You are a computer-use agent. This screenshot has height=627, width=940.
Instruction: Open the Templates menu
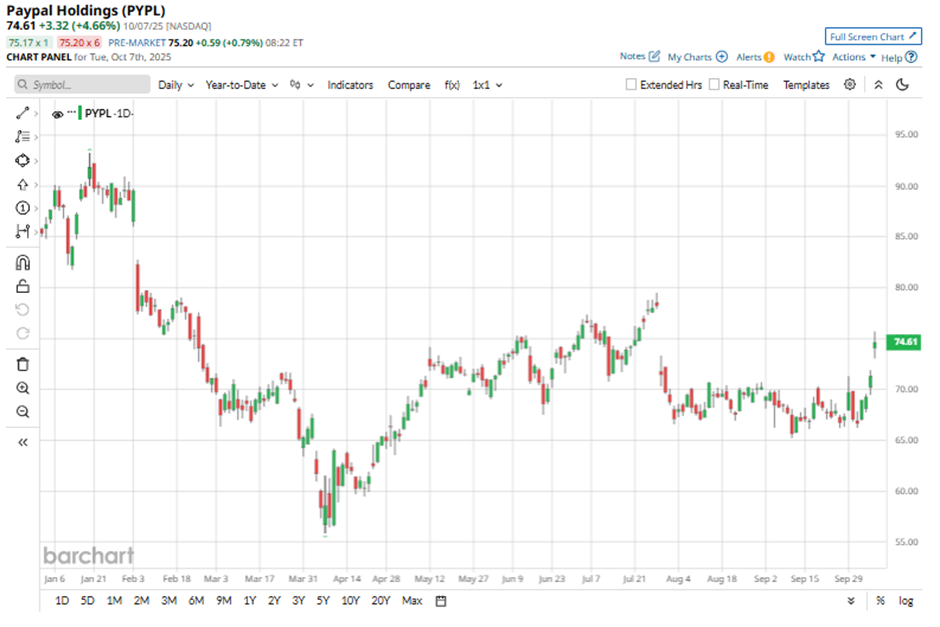806,85
